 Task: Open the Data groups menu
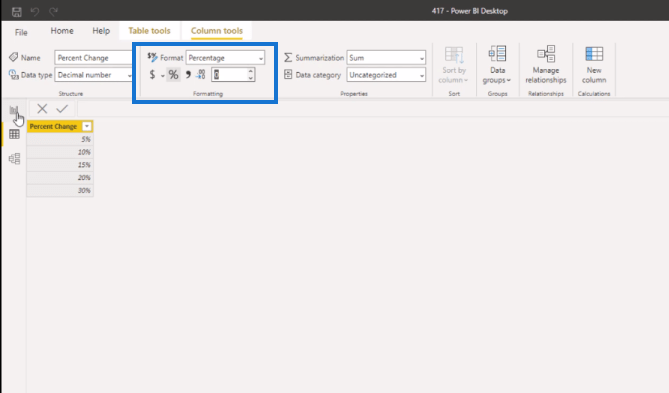[497, 65]
